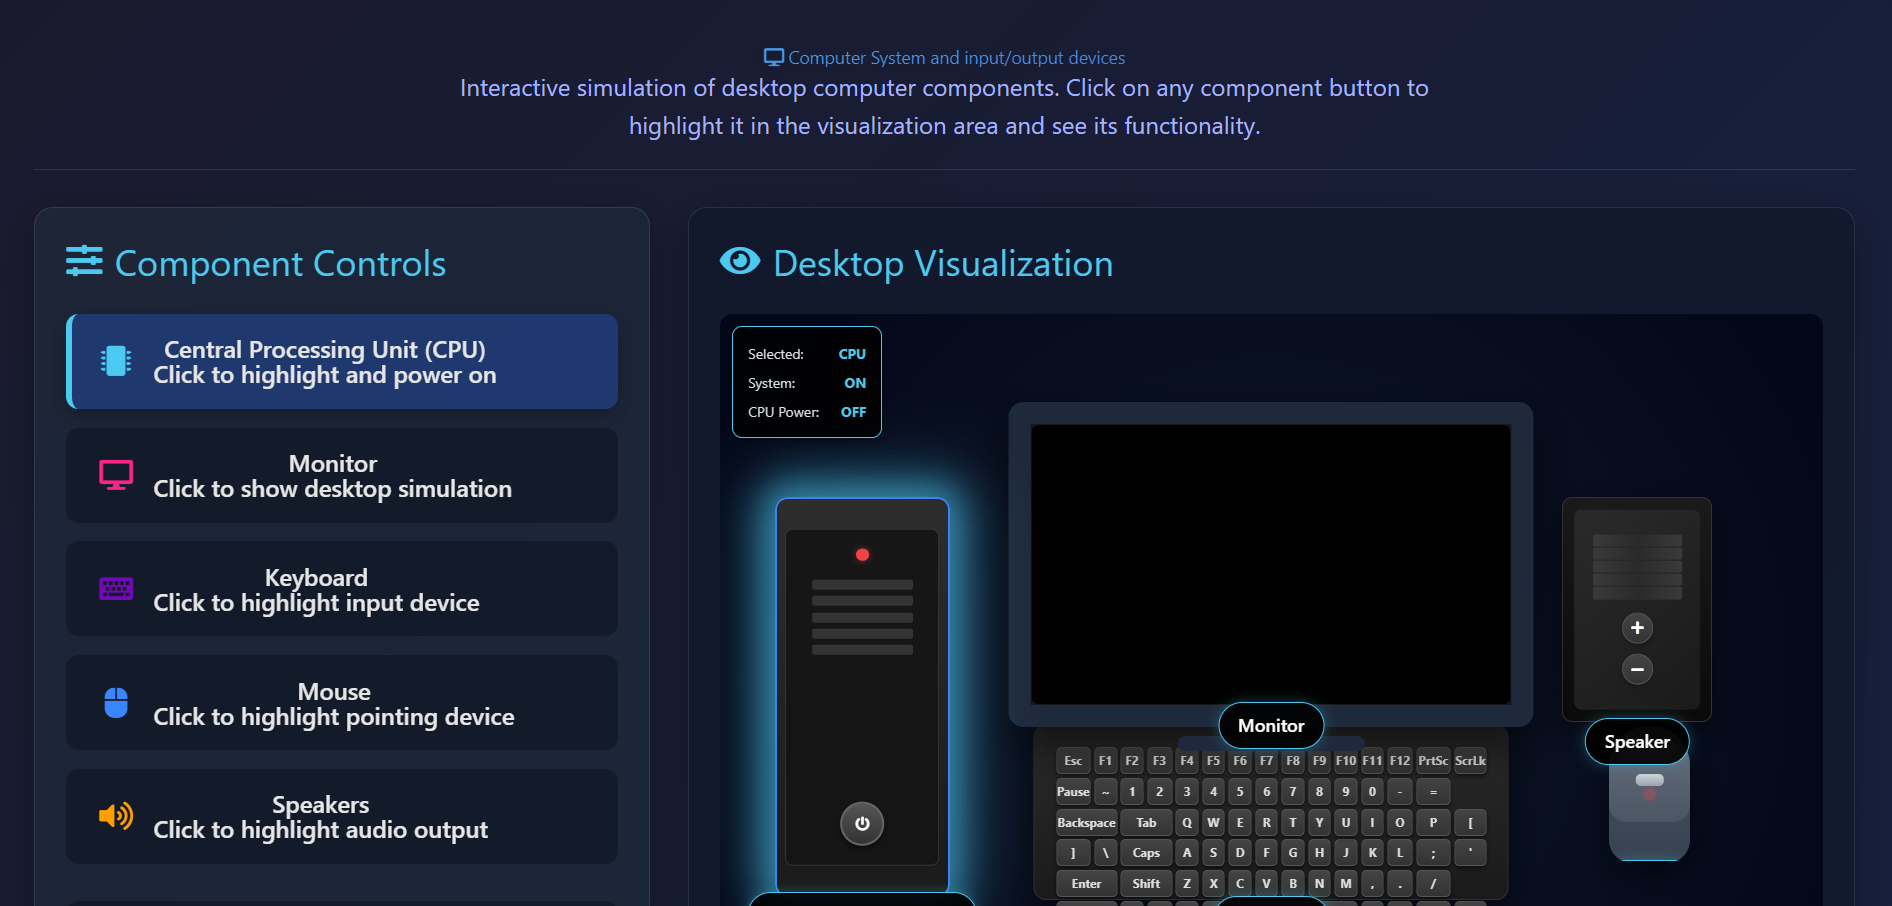
Task: Click the speaker grille in the visualization
Action: pyautogui.click(x=1637, y=567)
